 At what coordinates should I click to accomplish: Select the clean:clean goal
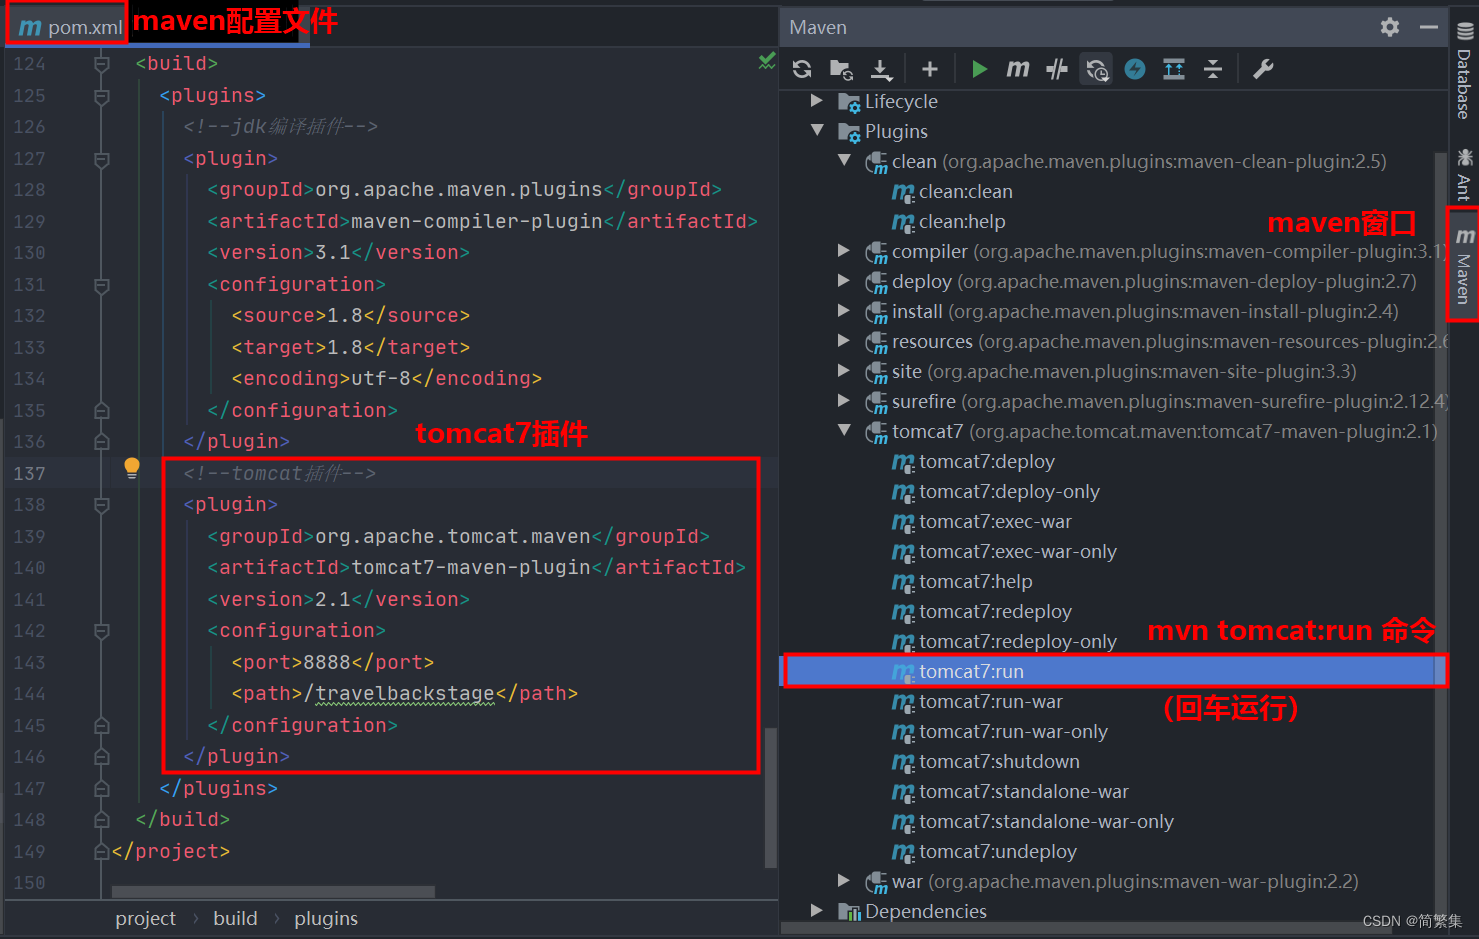tap(966, 191)
